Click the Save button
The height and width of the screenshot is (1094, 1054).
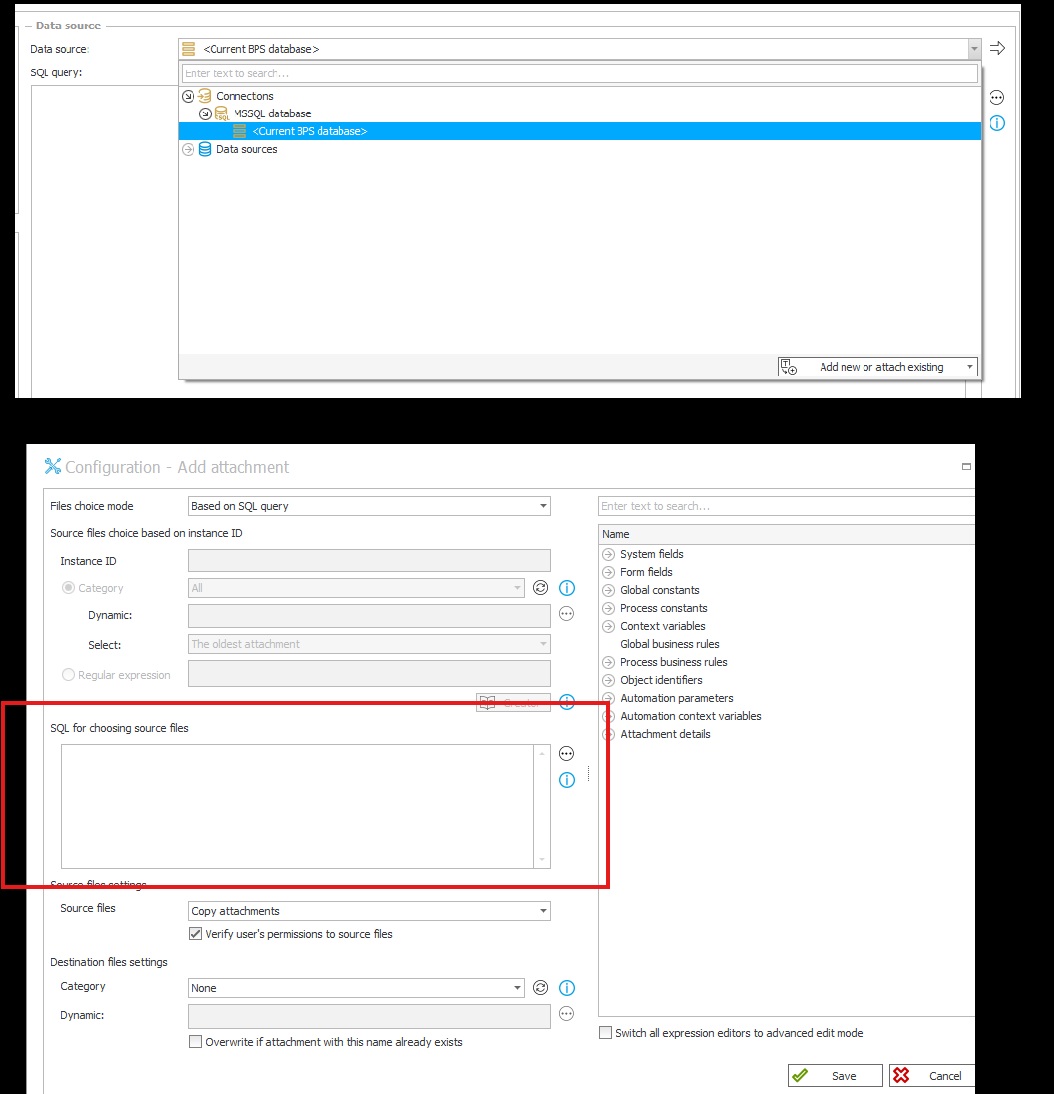pyautogui.click(x=835, y=1076)
